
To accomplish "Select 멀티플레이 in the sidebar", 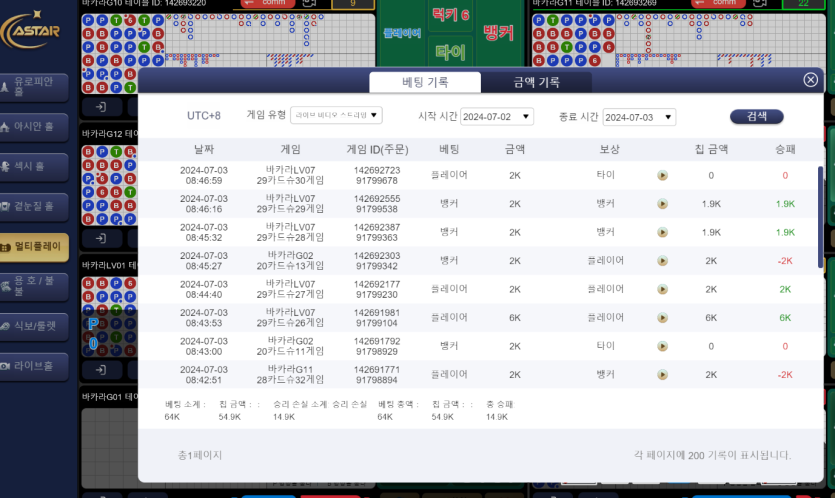I will click(34, 247).
